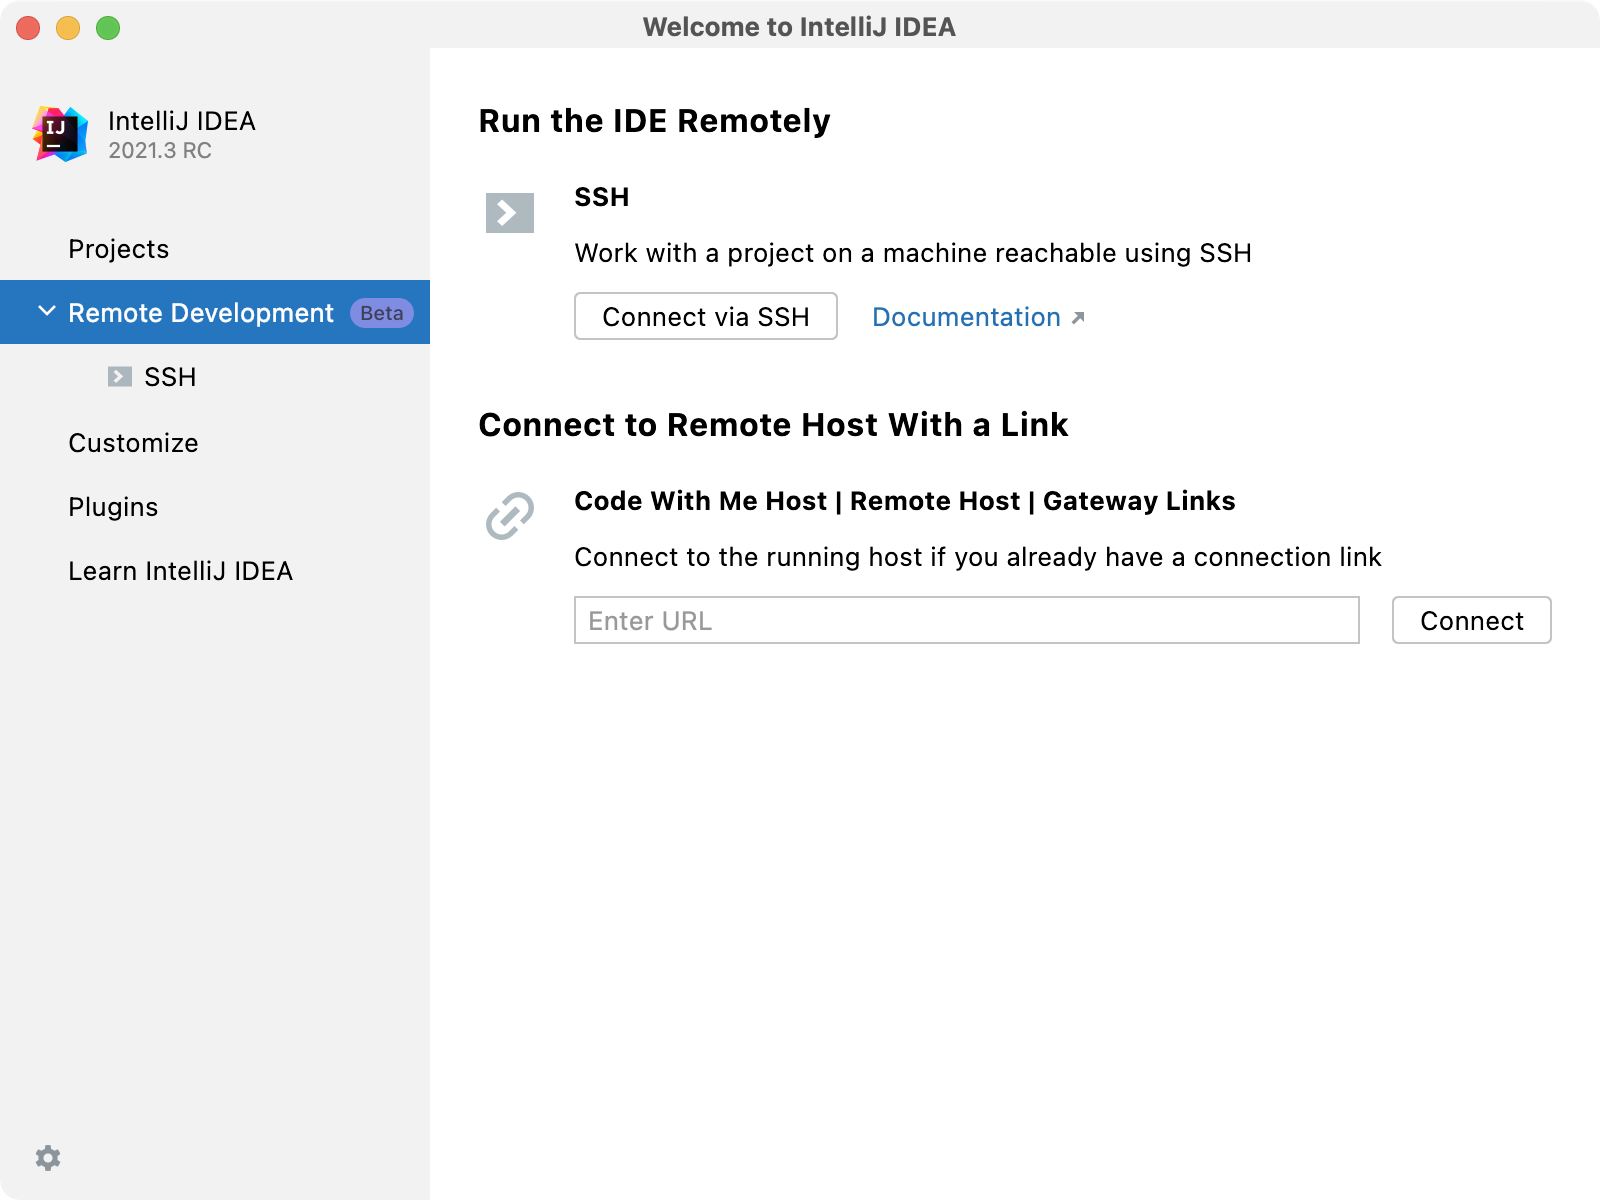Click the 2021.3 RC version text
Image resolution: width=1600 pixels, height=1200 pixels.
(160, 150)
